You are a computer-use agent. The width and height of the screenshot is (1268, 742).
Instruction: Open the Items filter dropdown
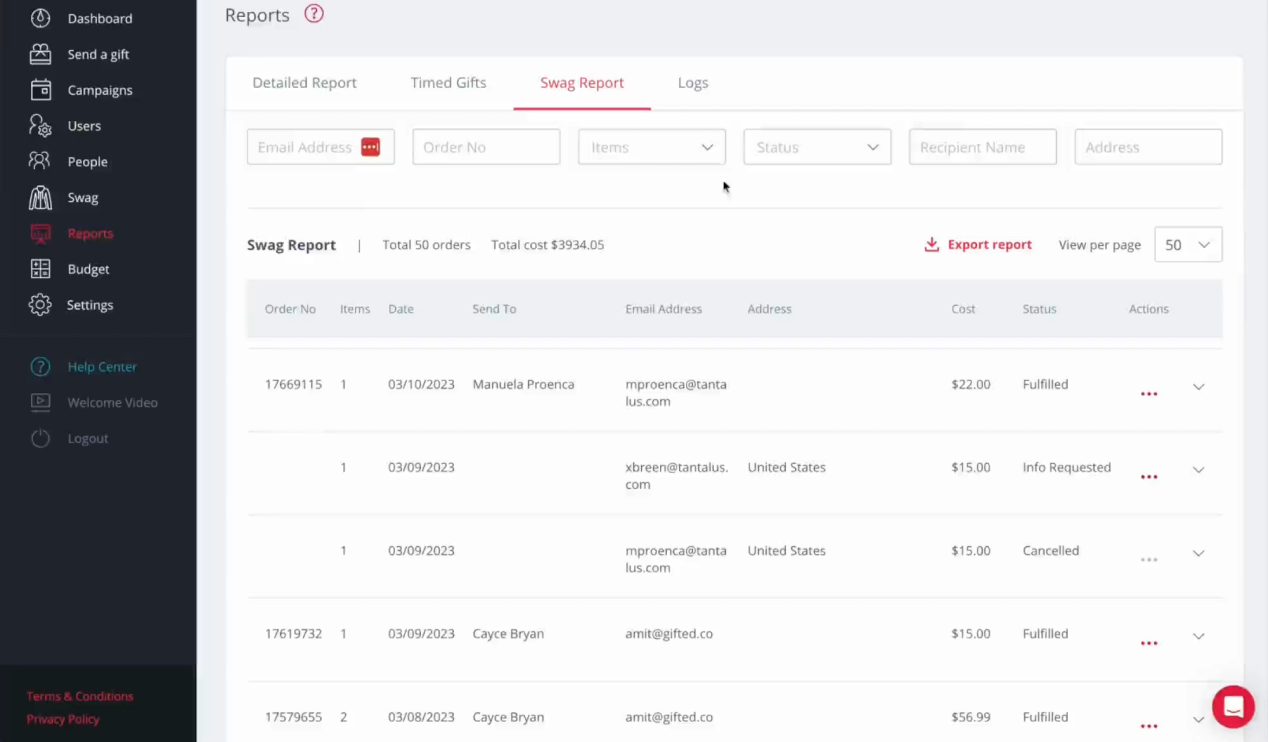point(652,147)
